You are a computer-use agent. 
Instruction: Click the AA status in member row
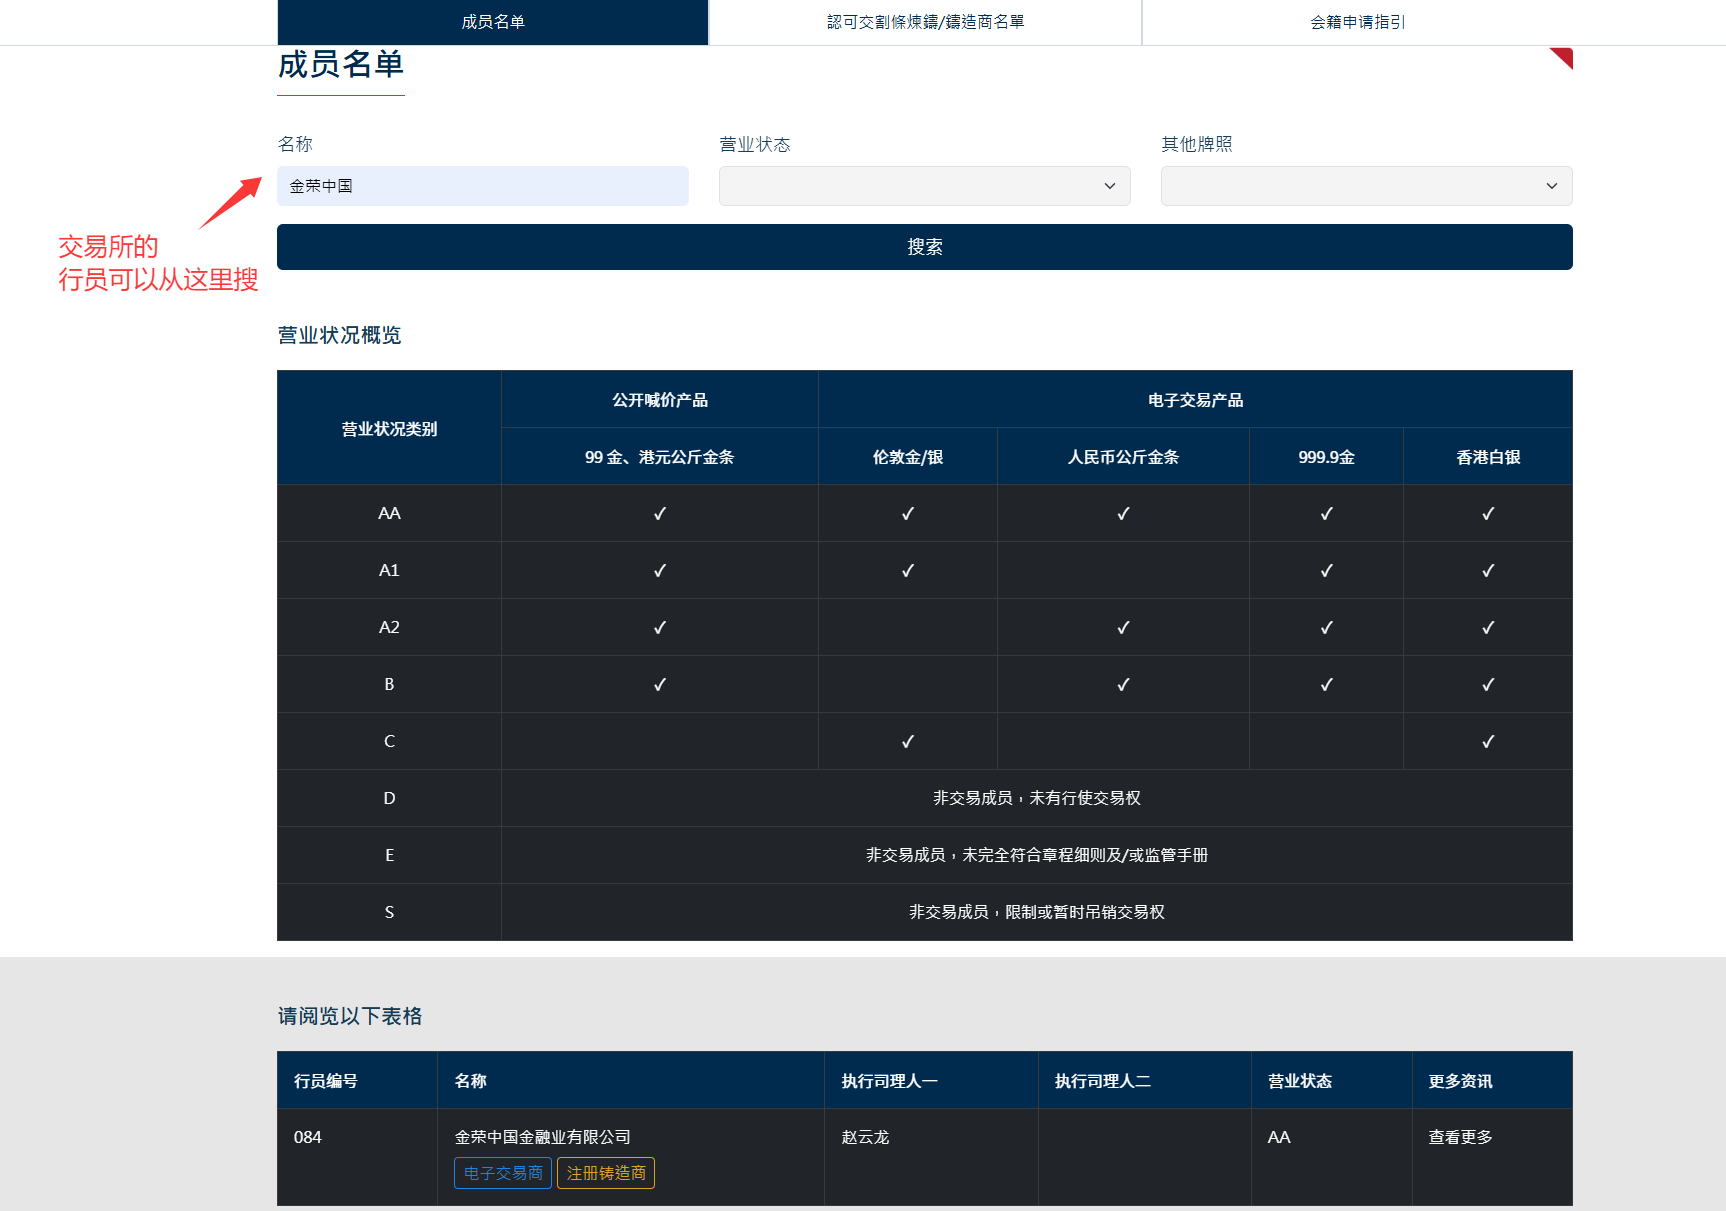1279,1137
